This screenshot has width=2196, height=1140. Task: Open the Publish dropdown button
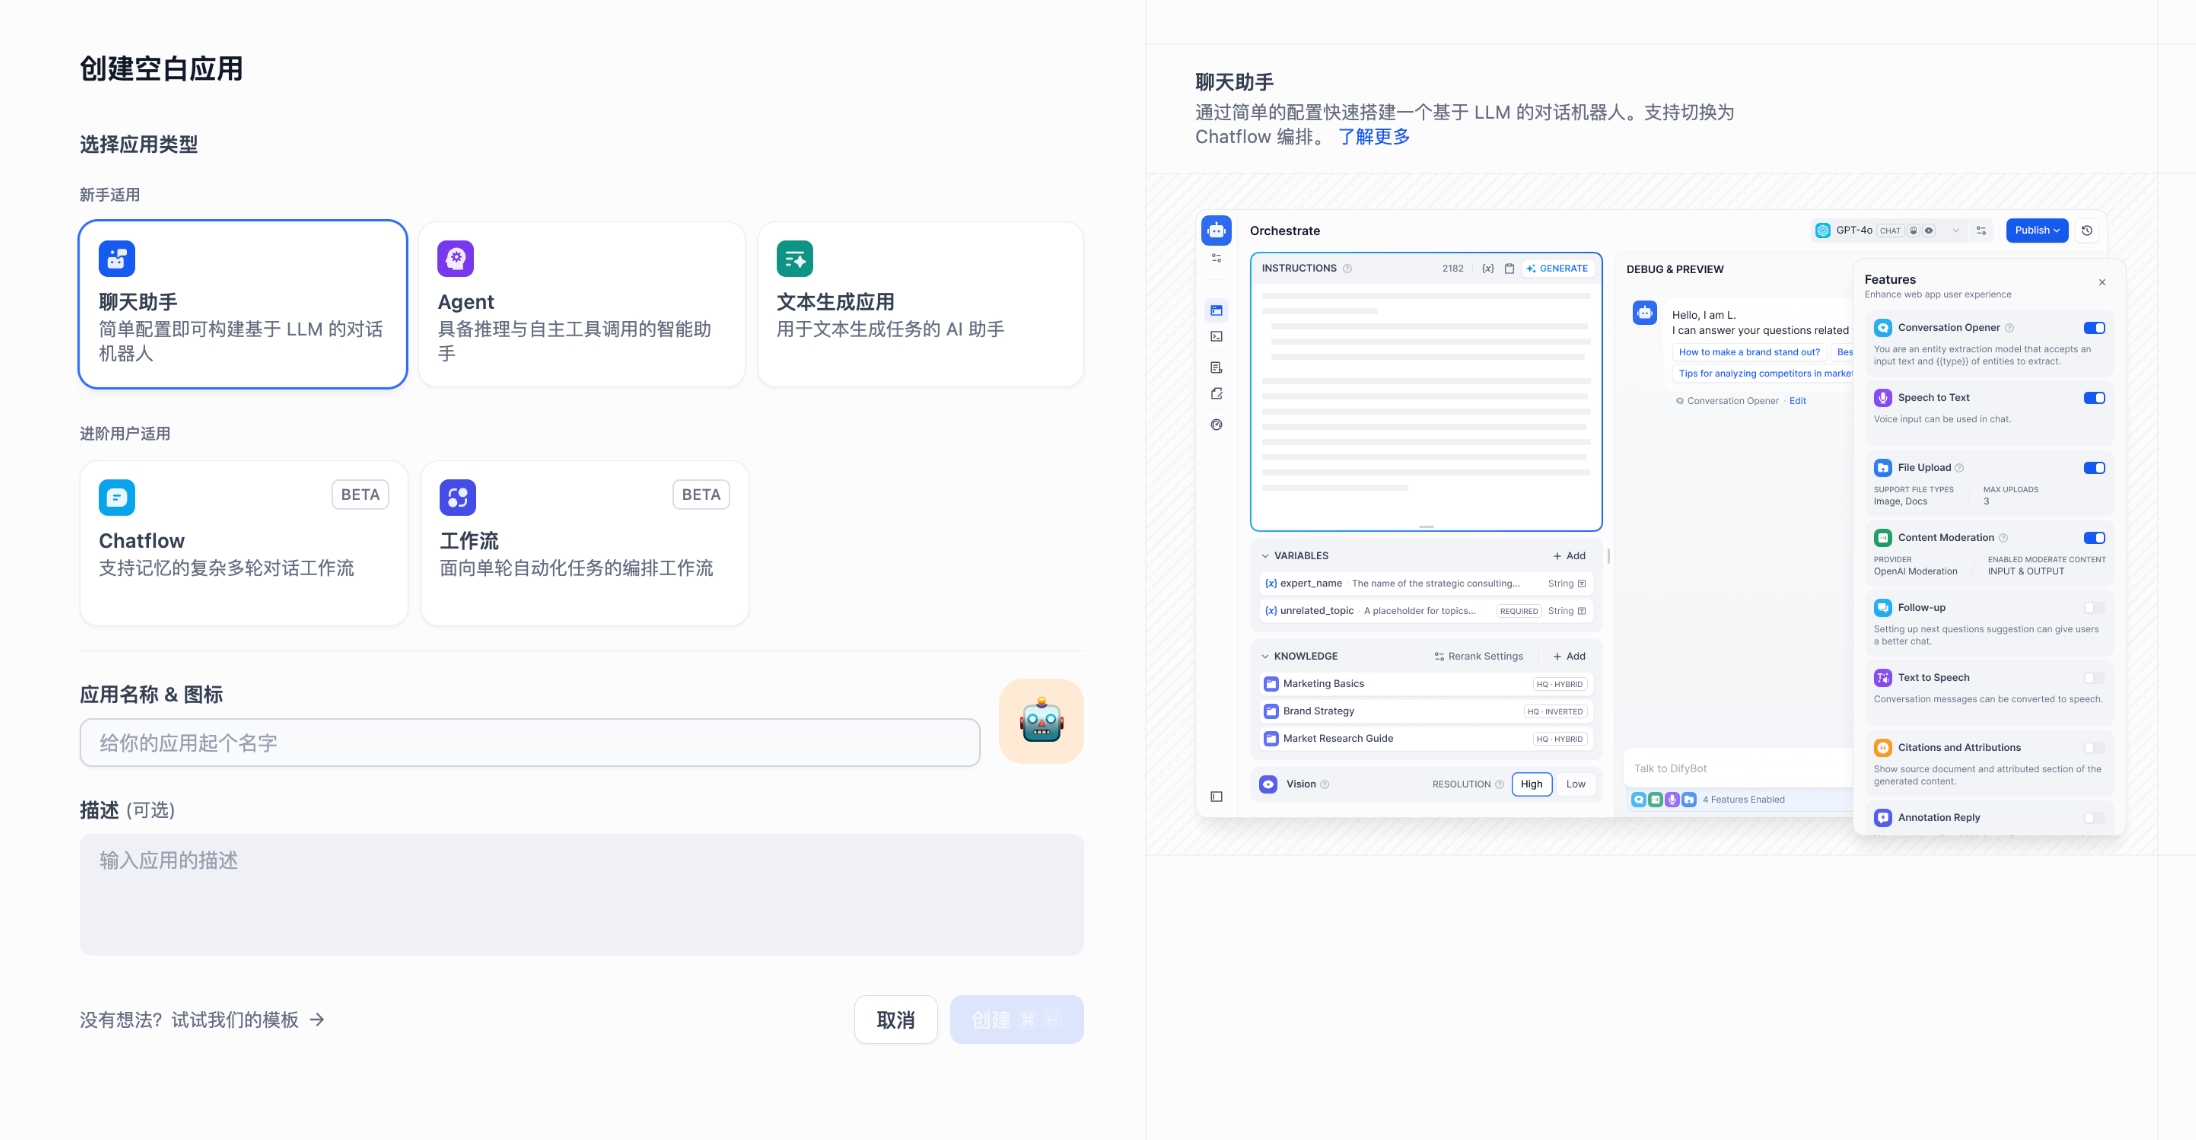2036,231
